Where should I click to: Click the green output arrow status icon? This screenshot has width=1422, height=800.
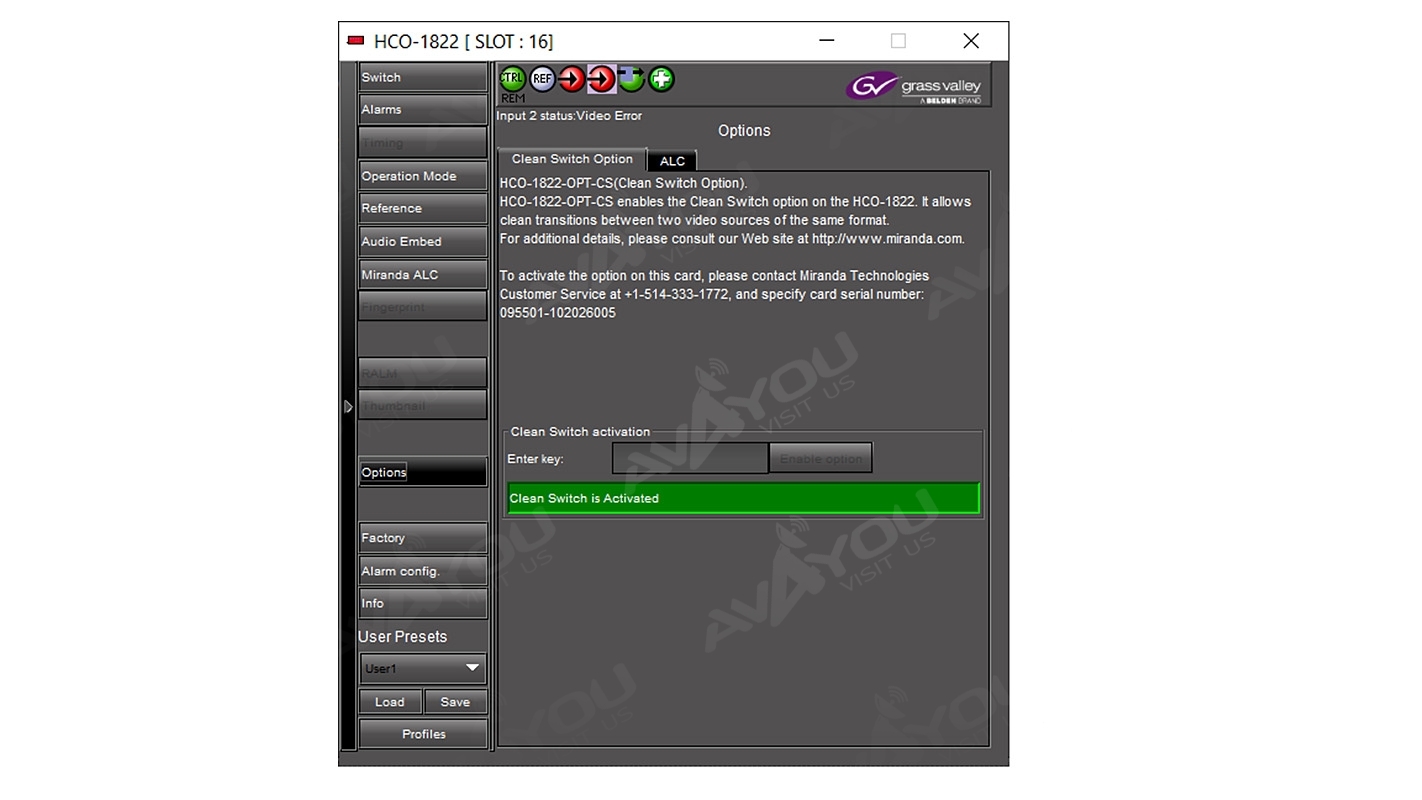(x=631, y=78)
